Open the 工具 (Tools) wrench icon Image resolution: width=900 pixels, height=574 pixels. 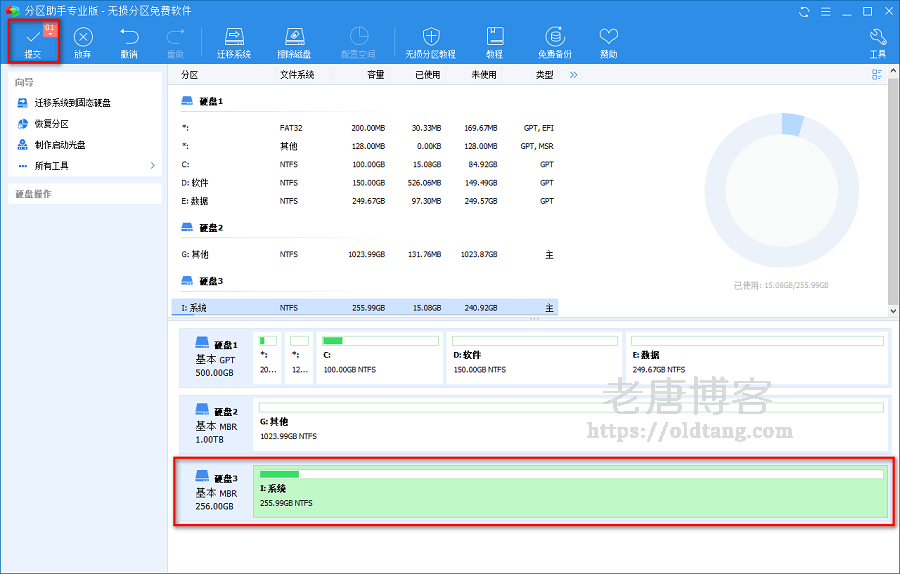(877, 41)
